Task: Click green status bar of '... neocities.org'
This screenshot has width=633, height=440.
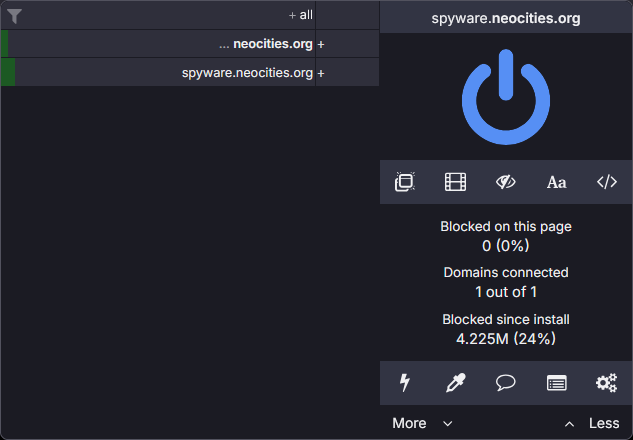Action: click(x=4, y=44)
